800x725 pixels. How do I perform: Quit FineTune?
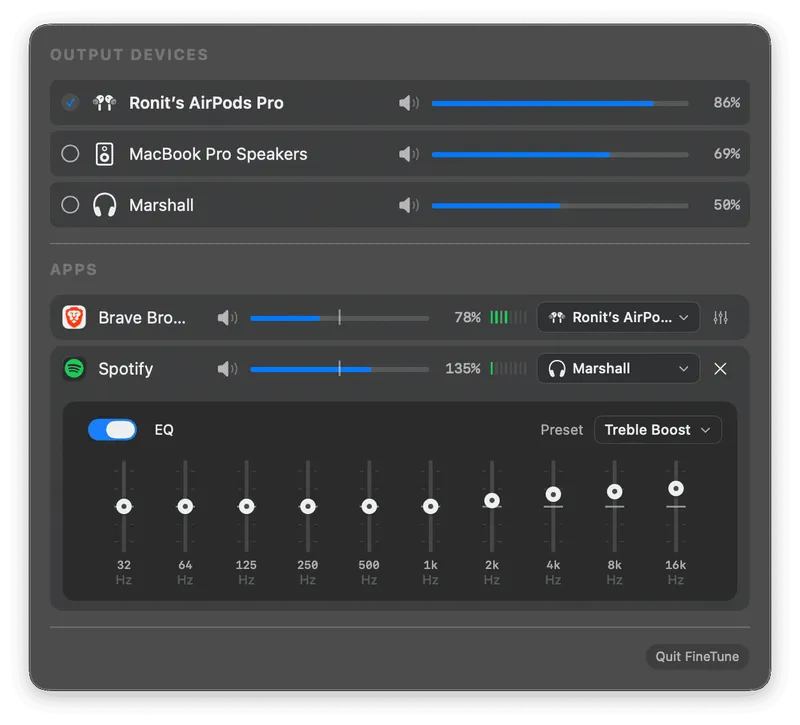click(697, 656)
